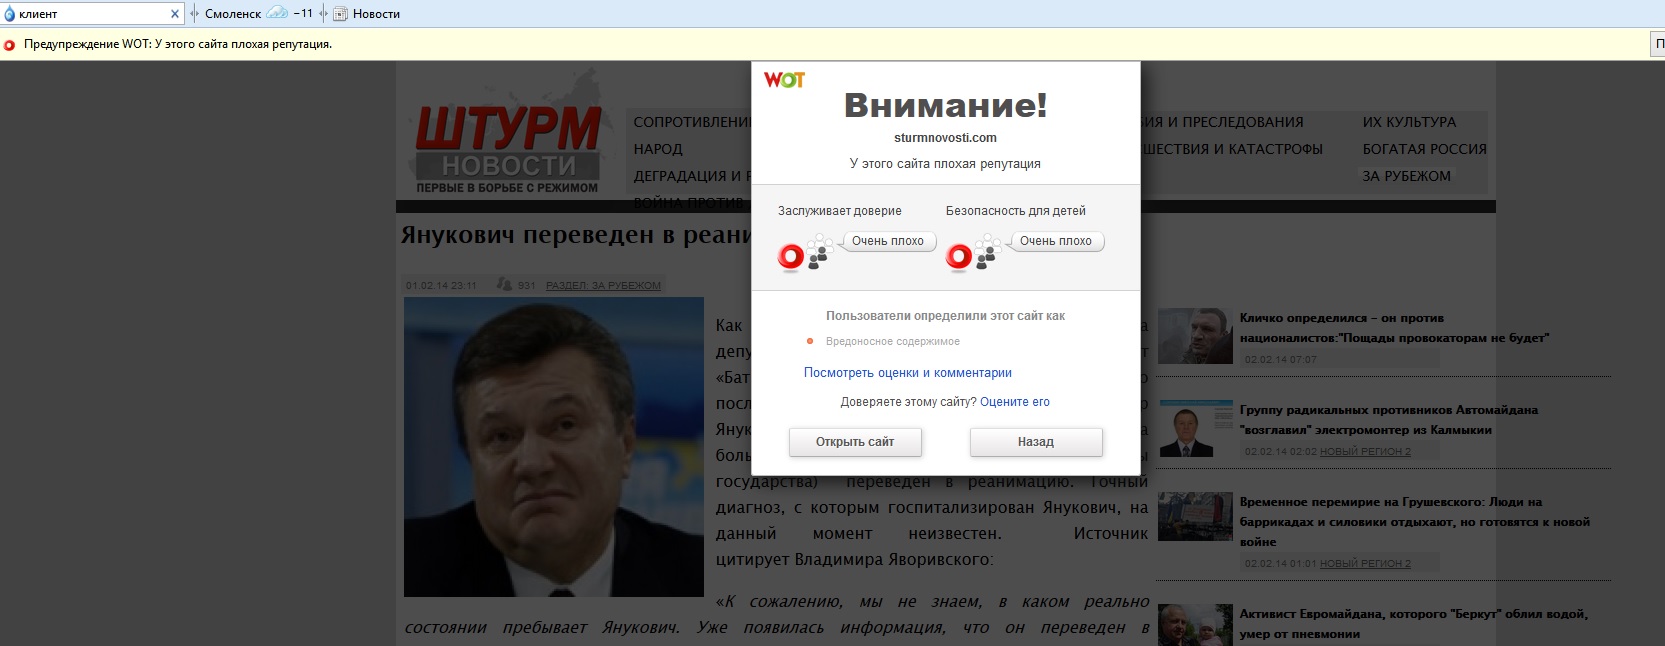Click the trustworthiness red rating circle
The image size is (1665, 646).
point(791,257)
